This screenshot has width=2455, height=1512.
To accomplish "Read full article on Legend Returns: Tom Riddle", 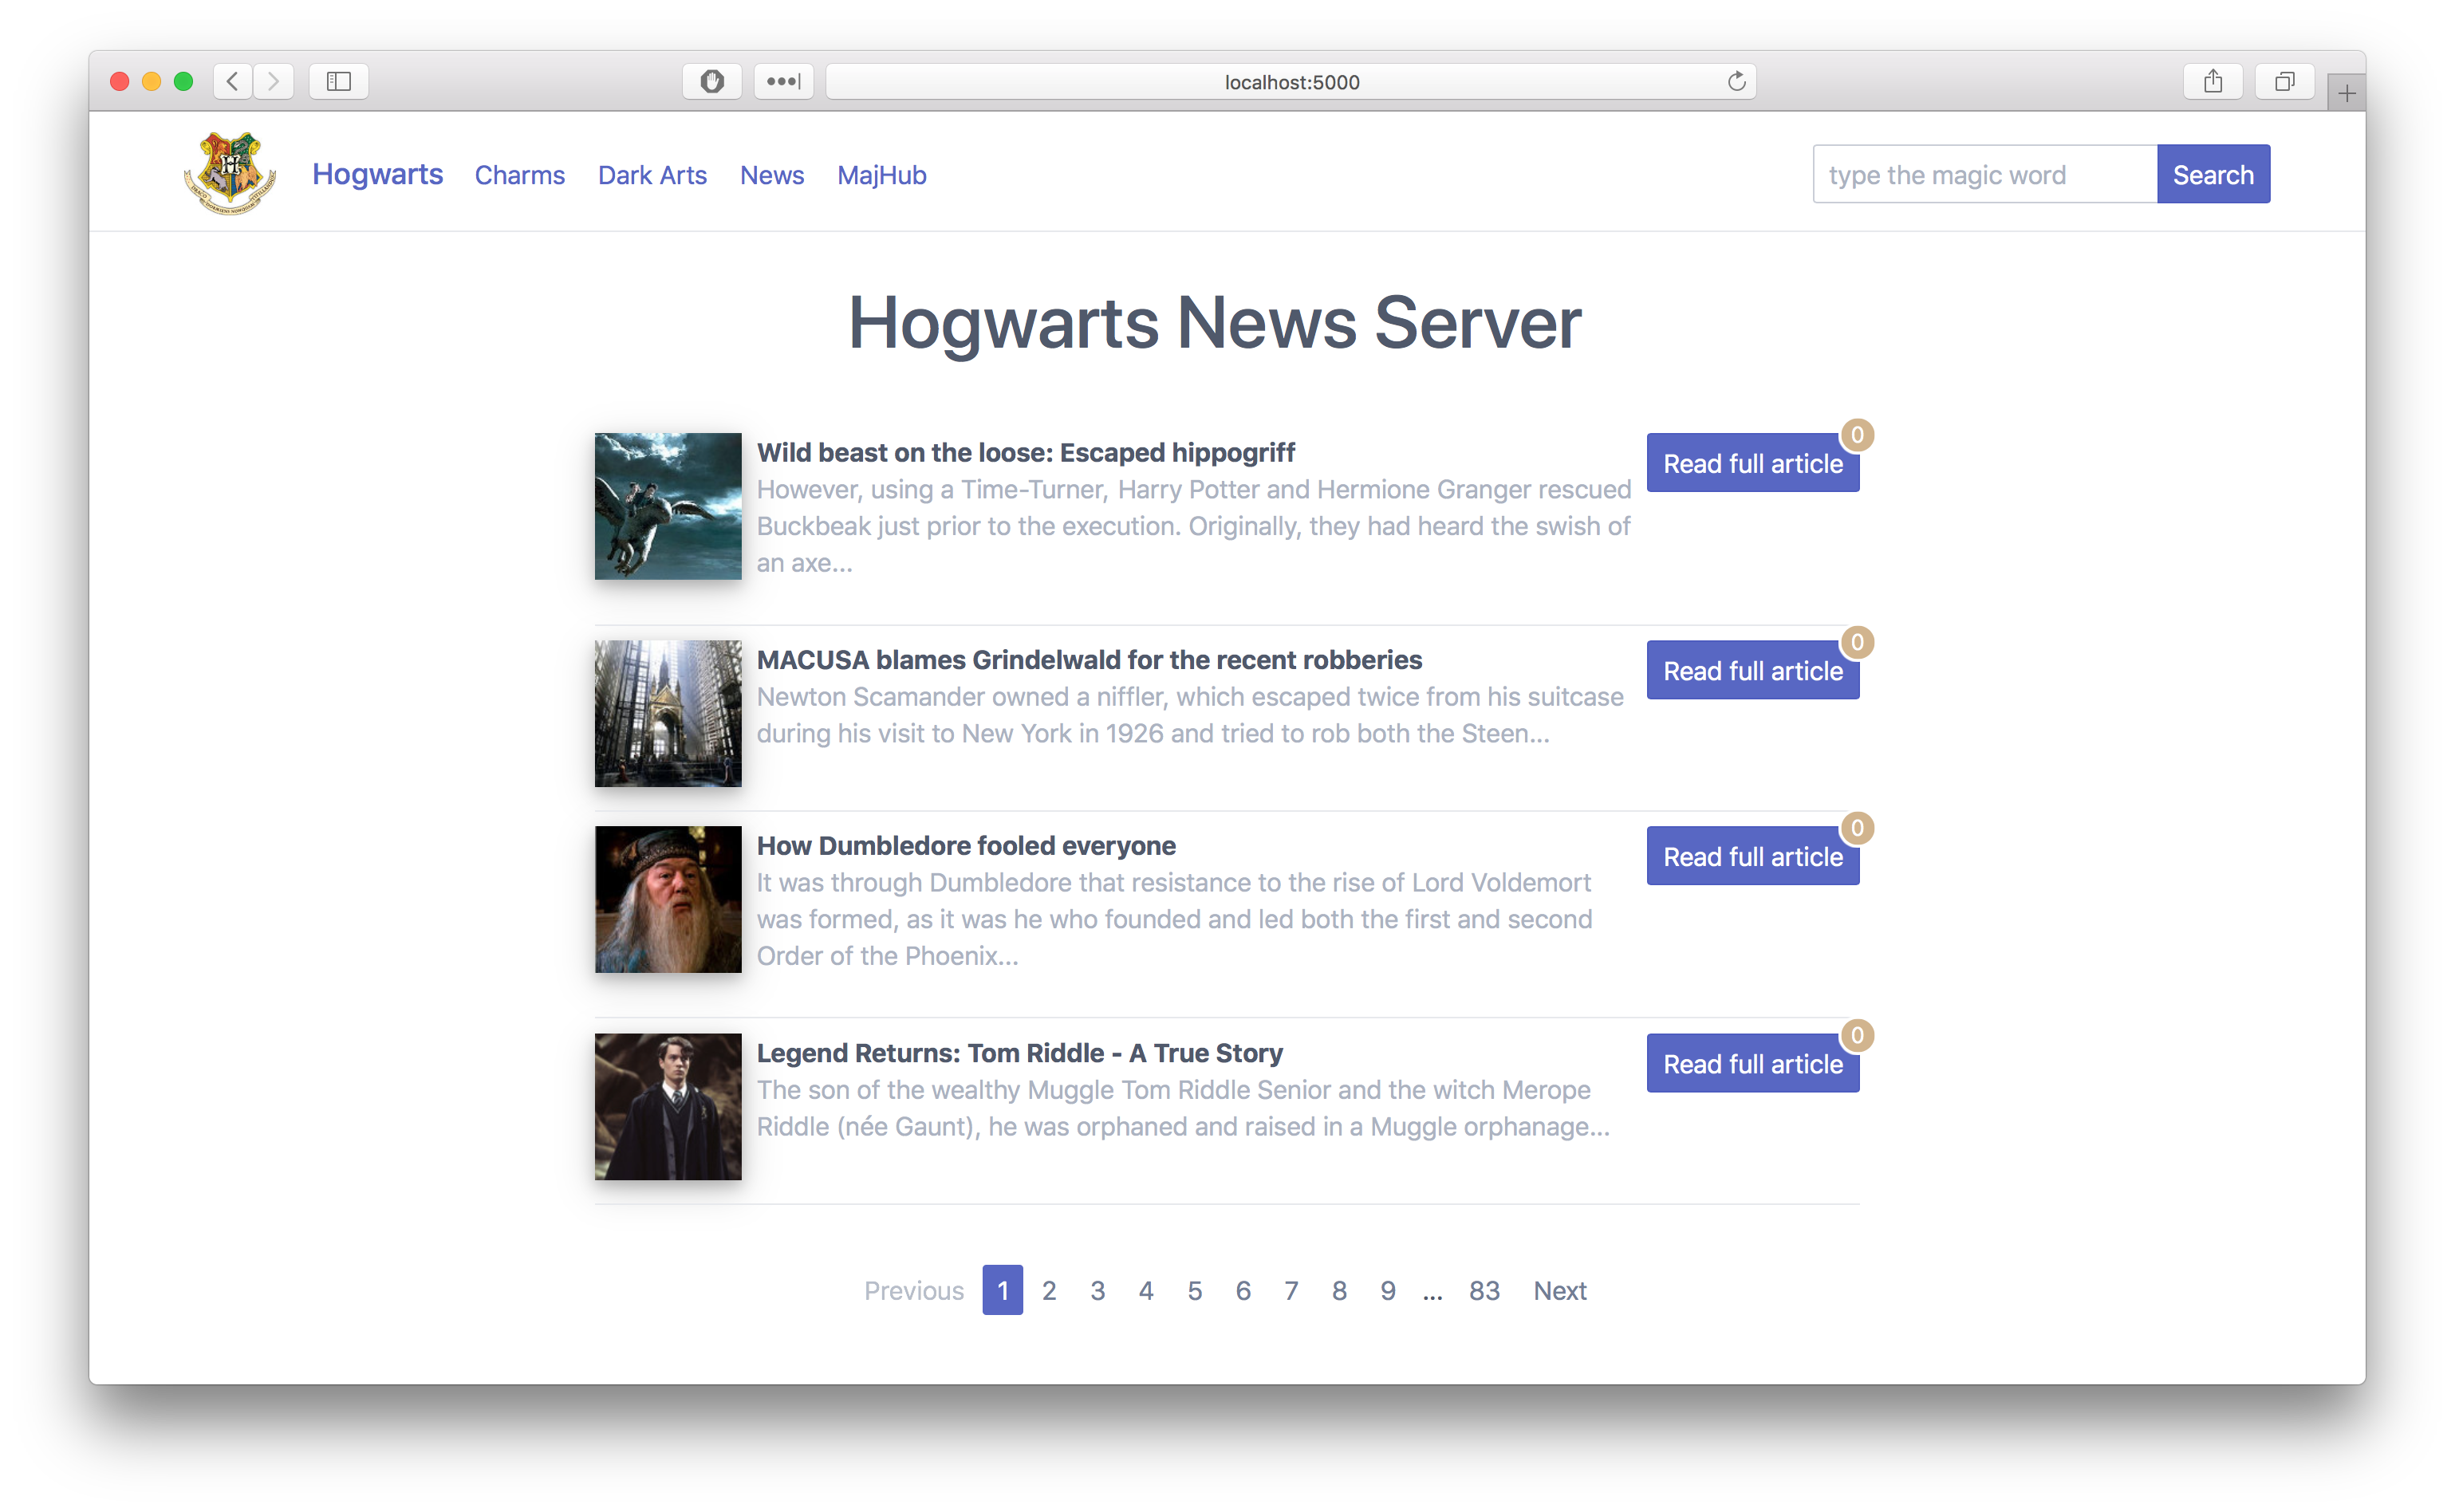I will (x=1752, y=1063).
